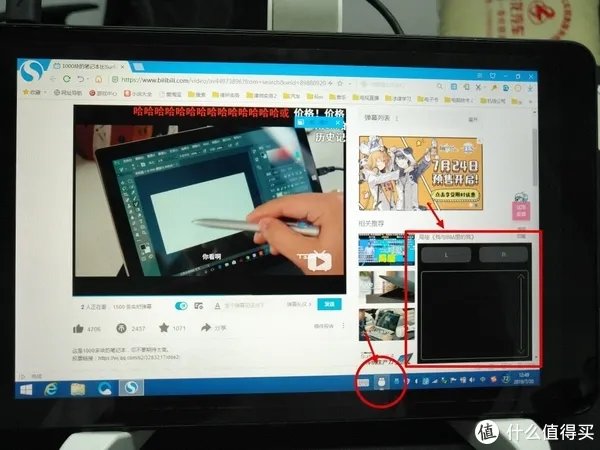Viewport: 600px width, 450px height.
Task: Open the 小说大全 bookmark
Action: tap(138, 93)
